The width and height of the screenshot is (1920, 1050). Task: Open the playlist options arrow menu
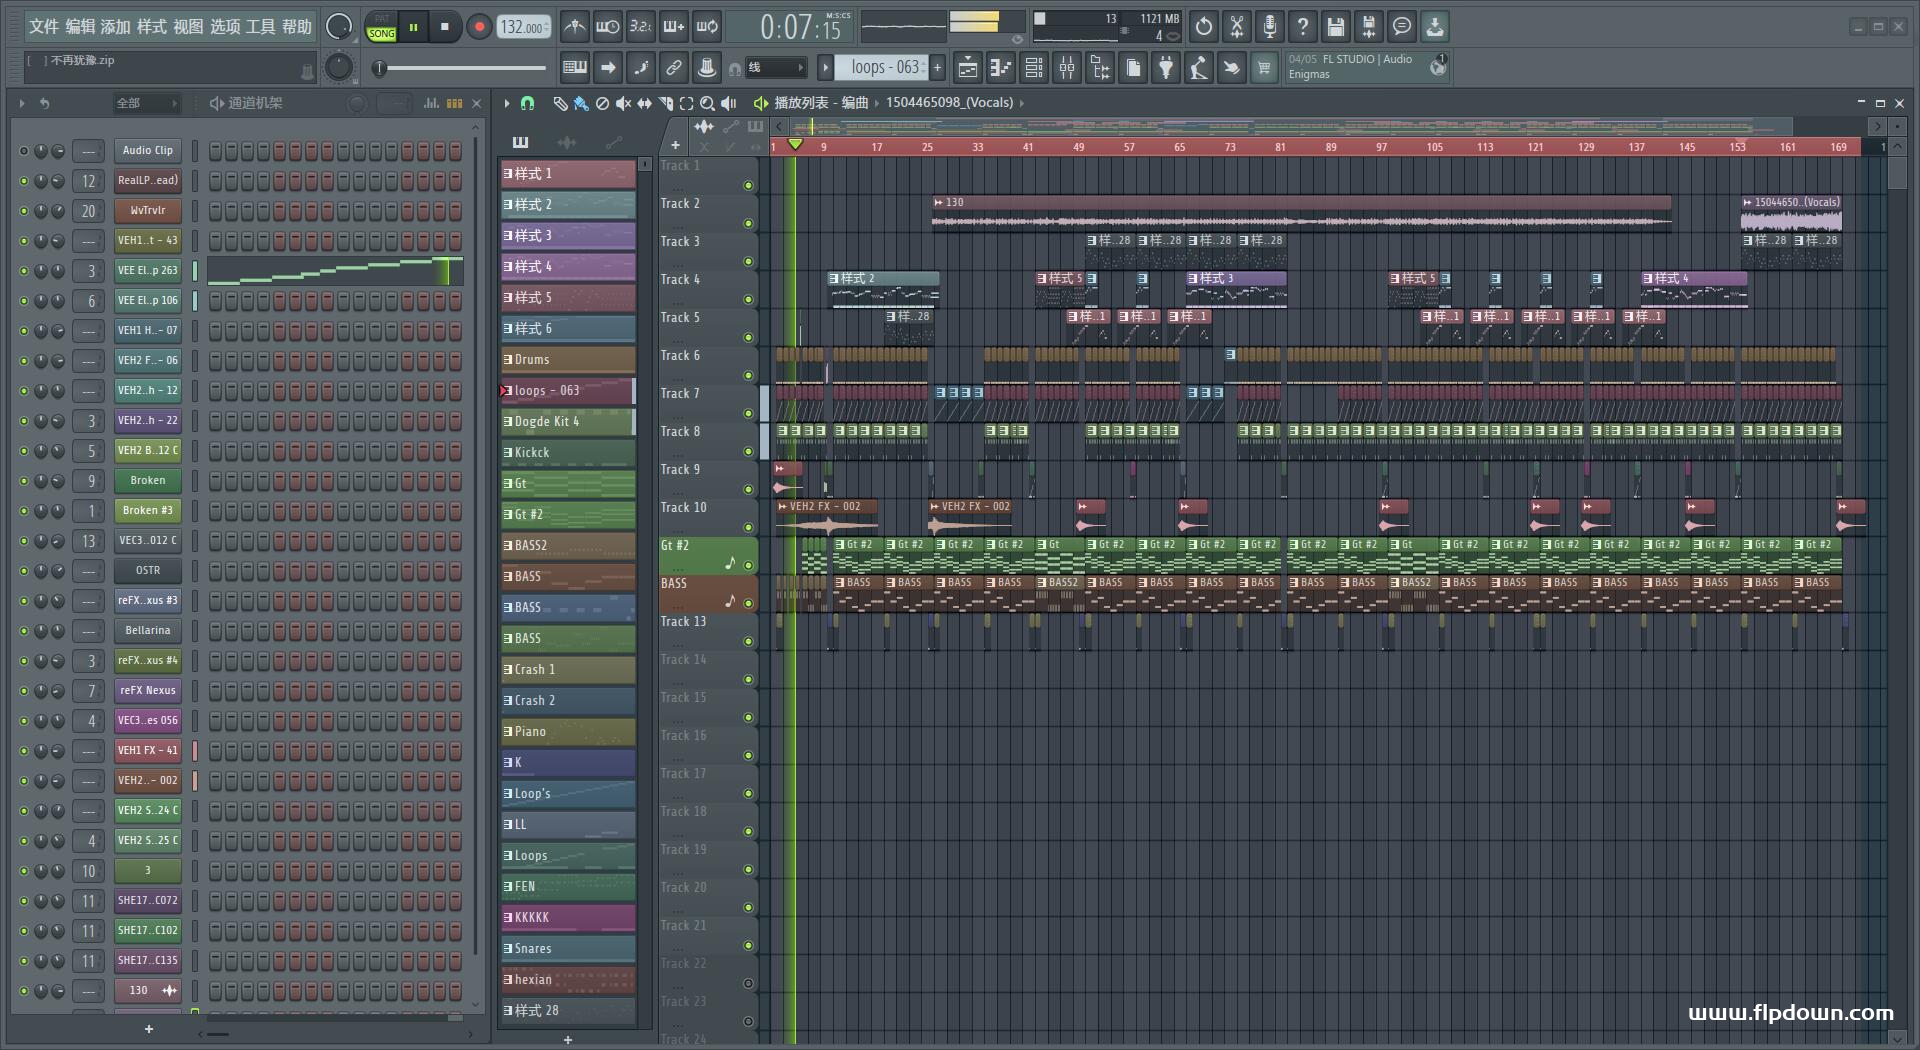pos(507,103)
